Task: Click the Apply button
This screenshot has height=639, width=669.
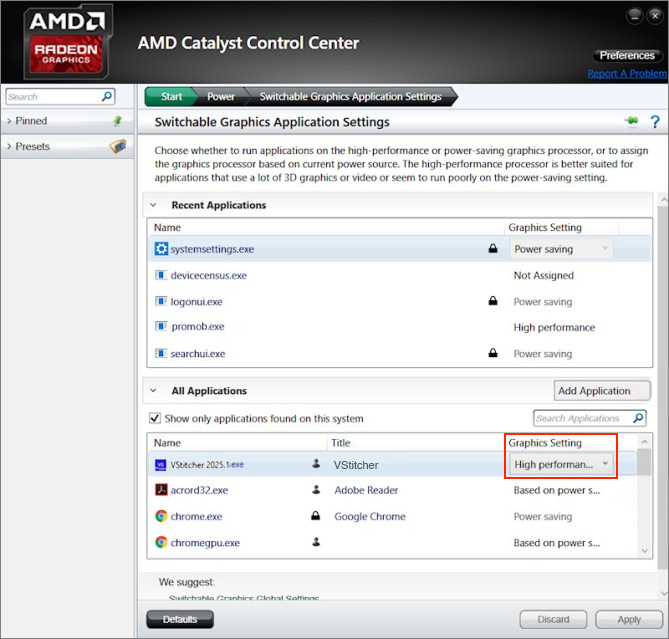Action: (x=629, y=619)
